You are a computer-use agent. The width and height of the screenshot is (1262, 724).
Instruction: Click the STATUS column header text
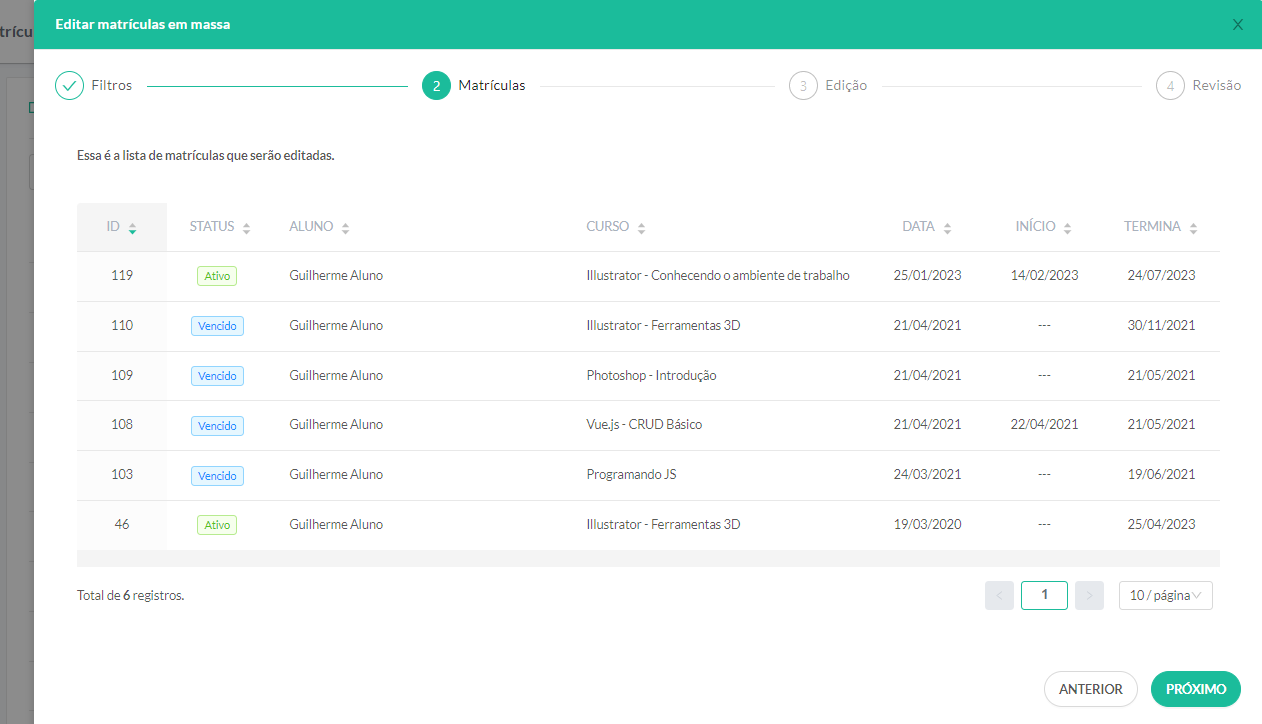pyautogui.click(x=212, y=227)
